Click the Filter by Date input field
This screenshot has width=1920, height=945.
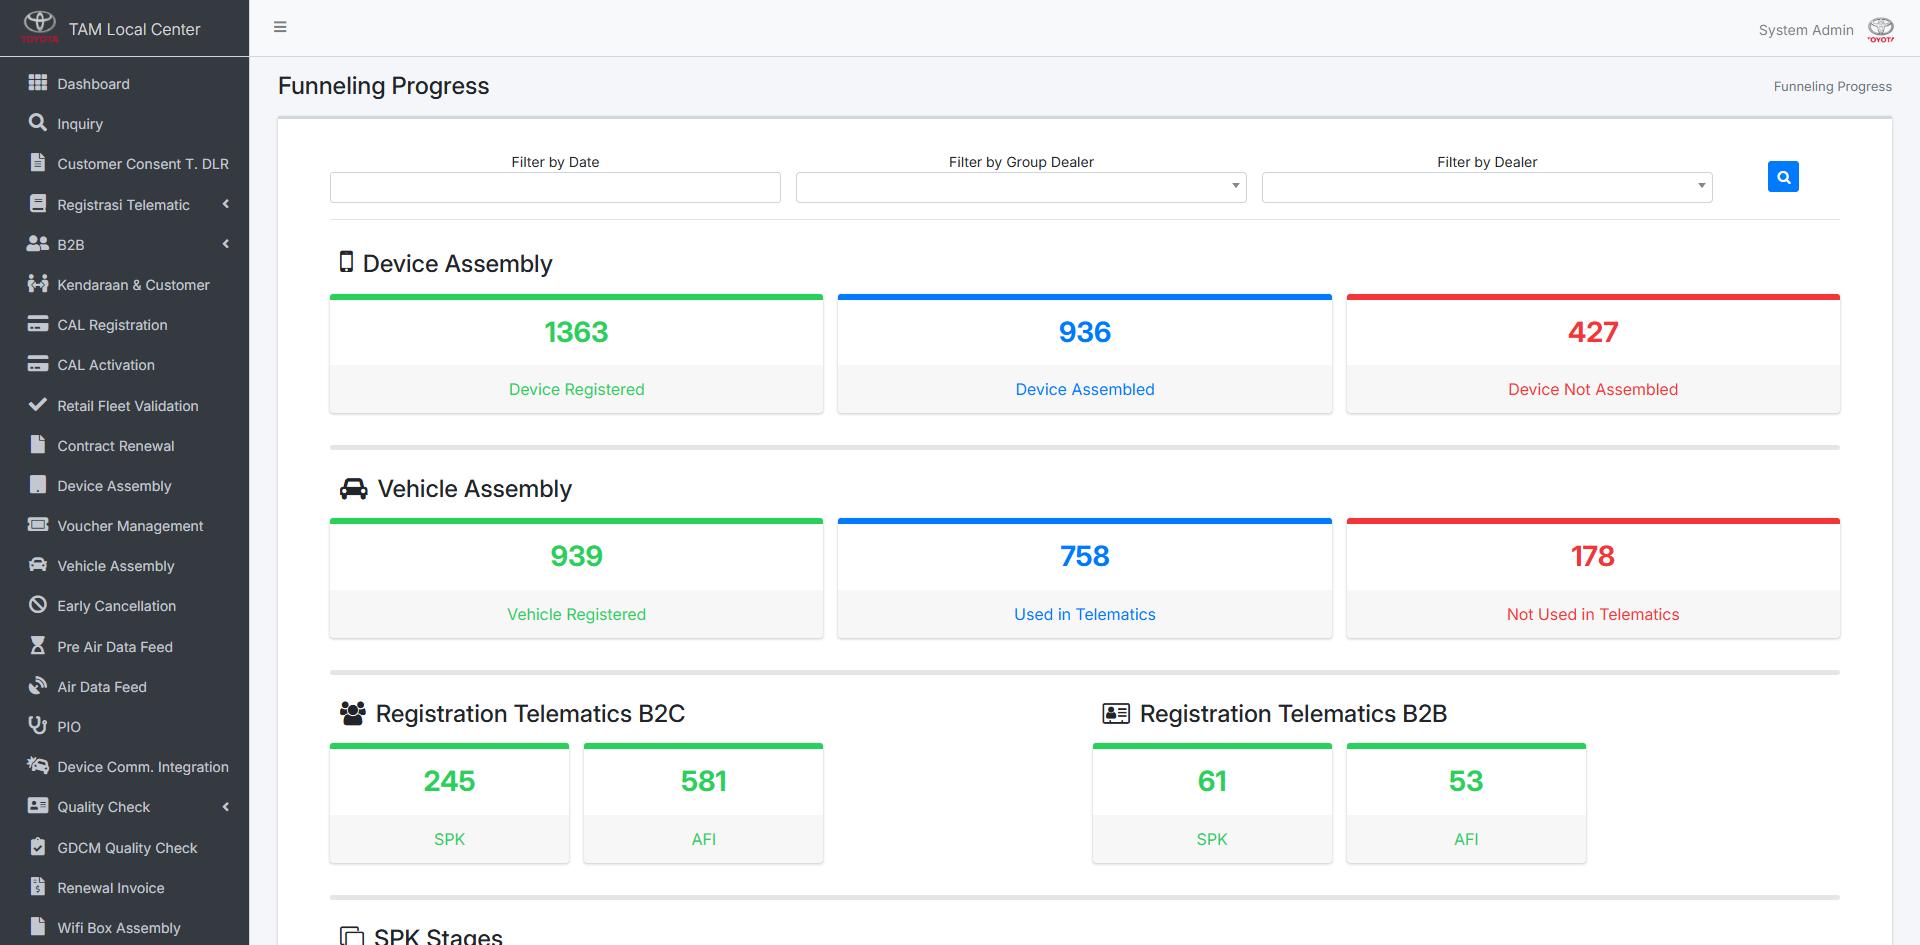(555, 187)
